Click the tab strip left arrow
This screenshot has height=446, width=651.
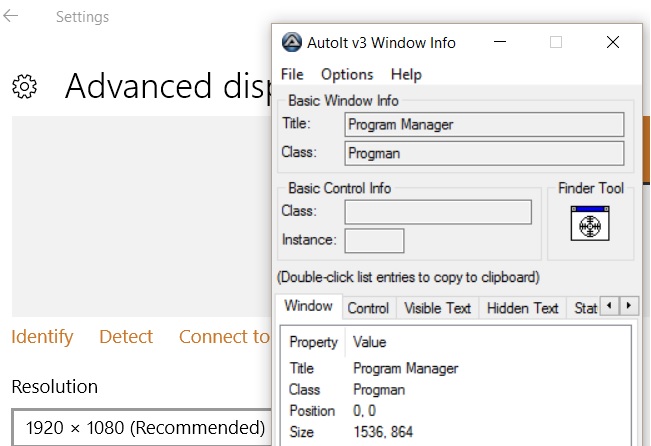point(609,306)
